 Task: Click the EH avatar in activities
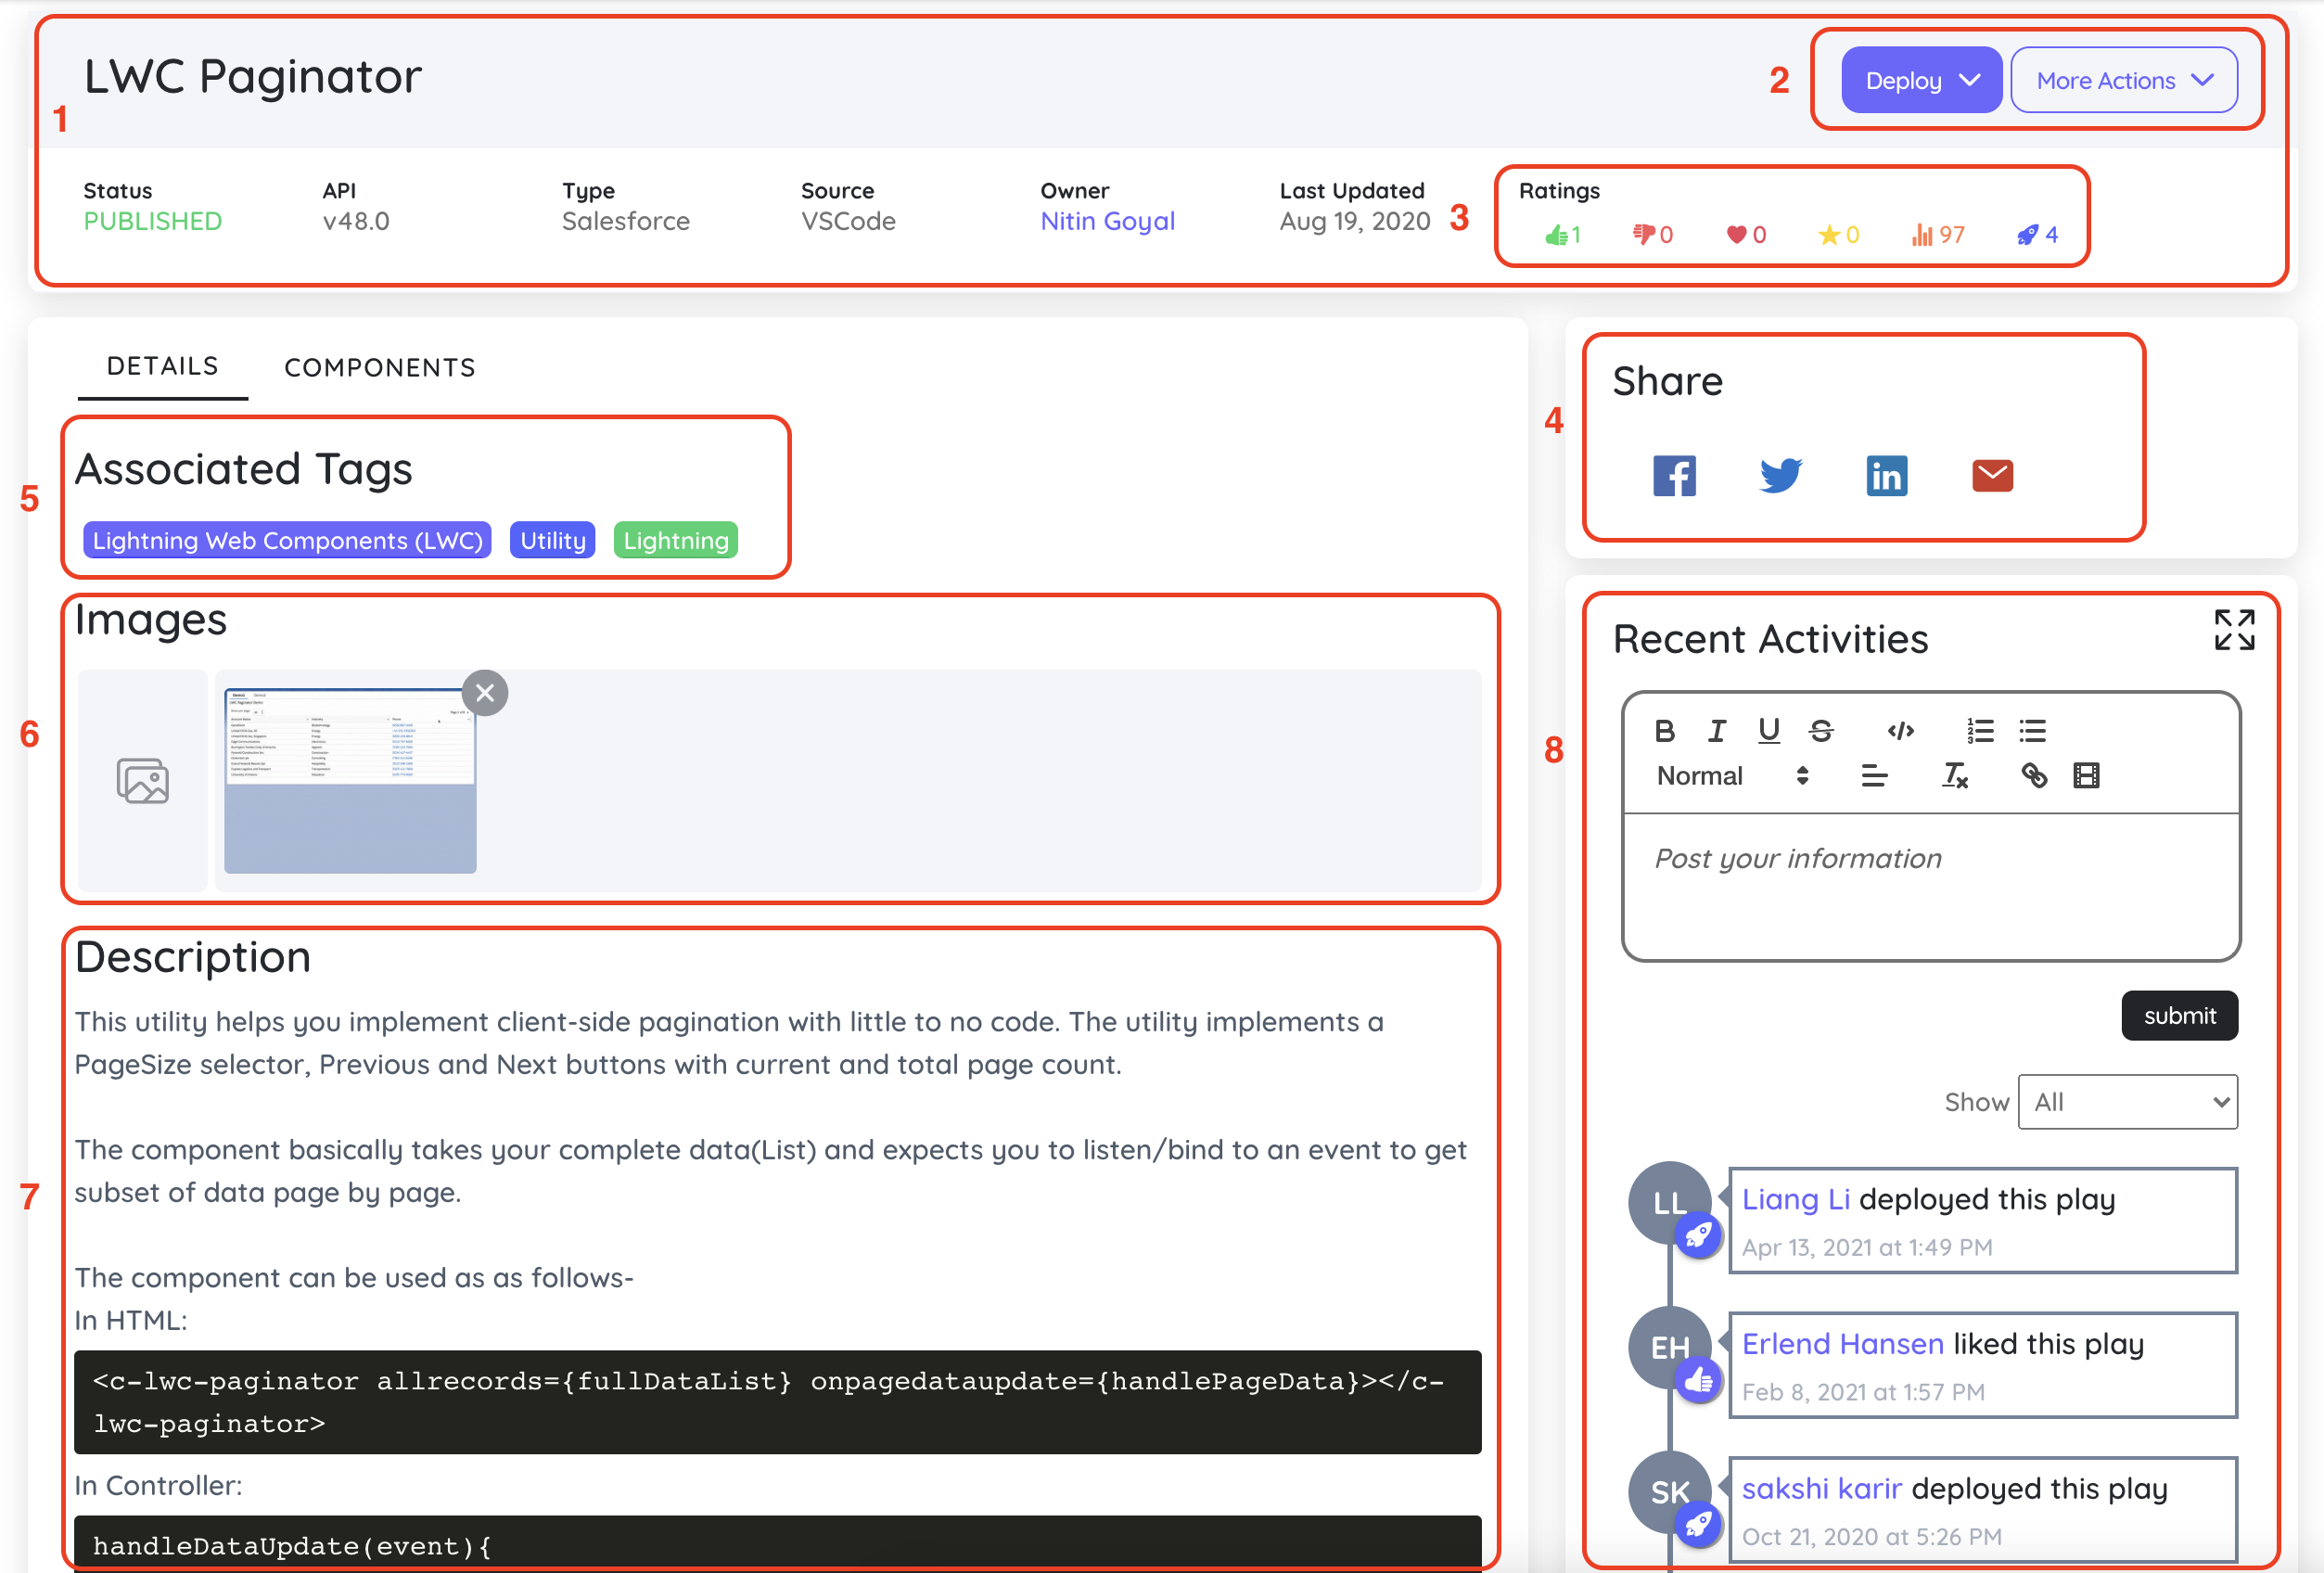(1669, 1348)
